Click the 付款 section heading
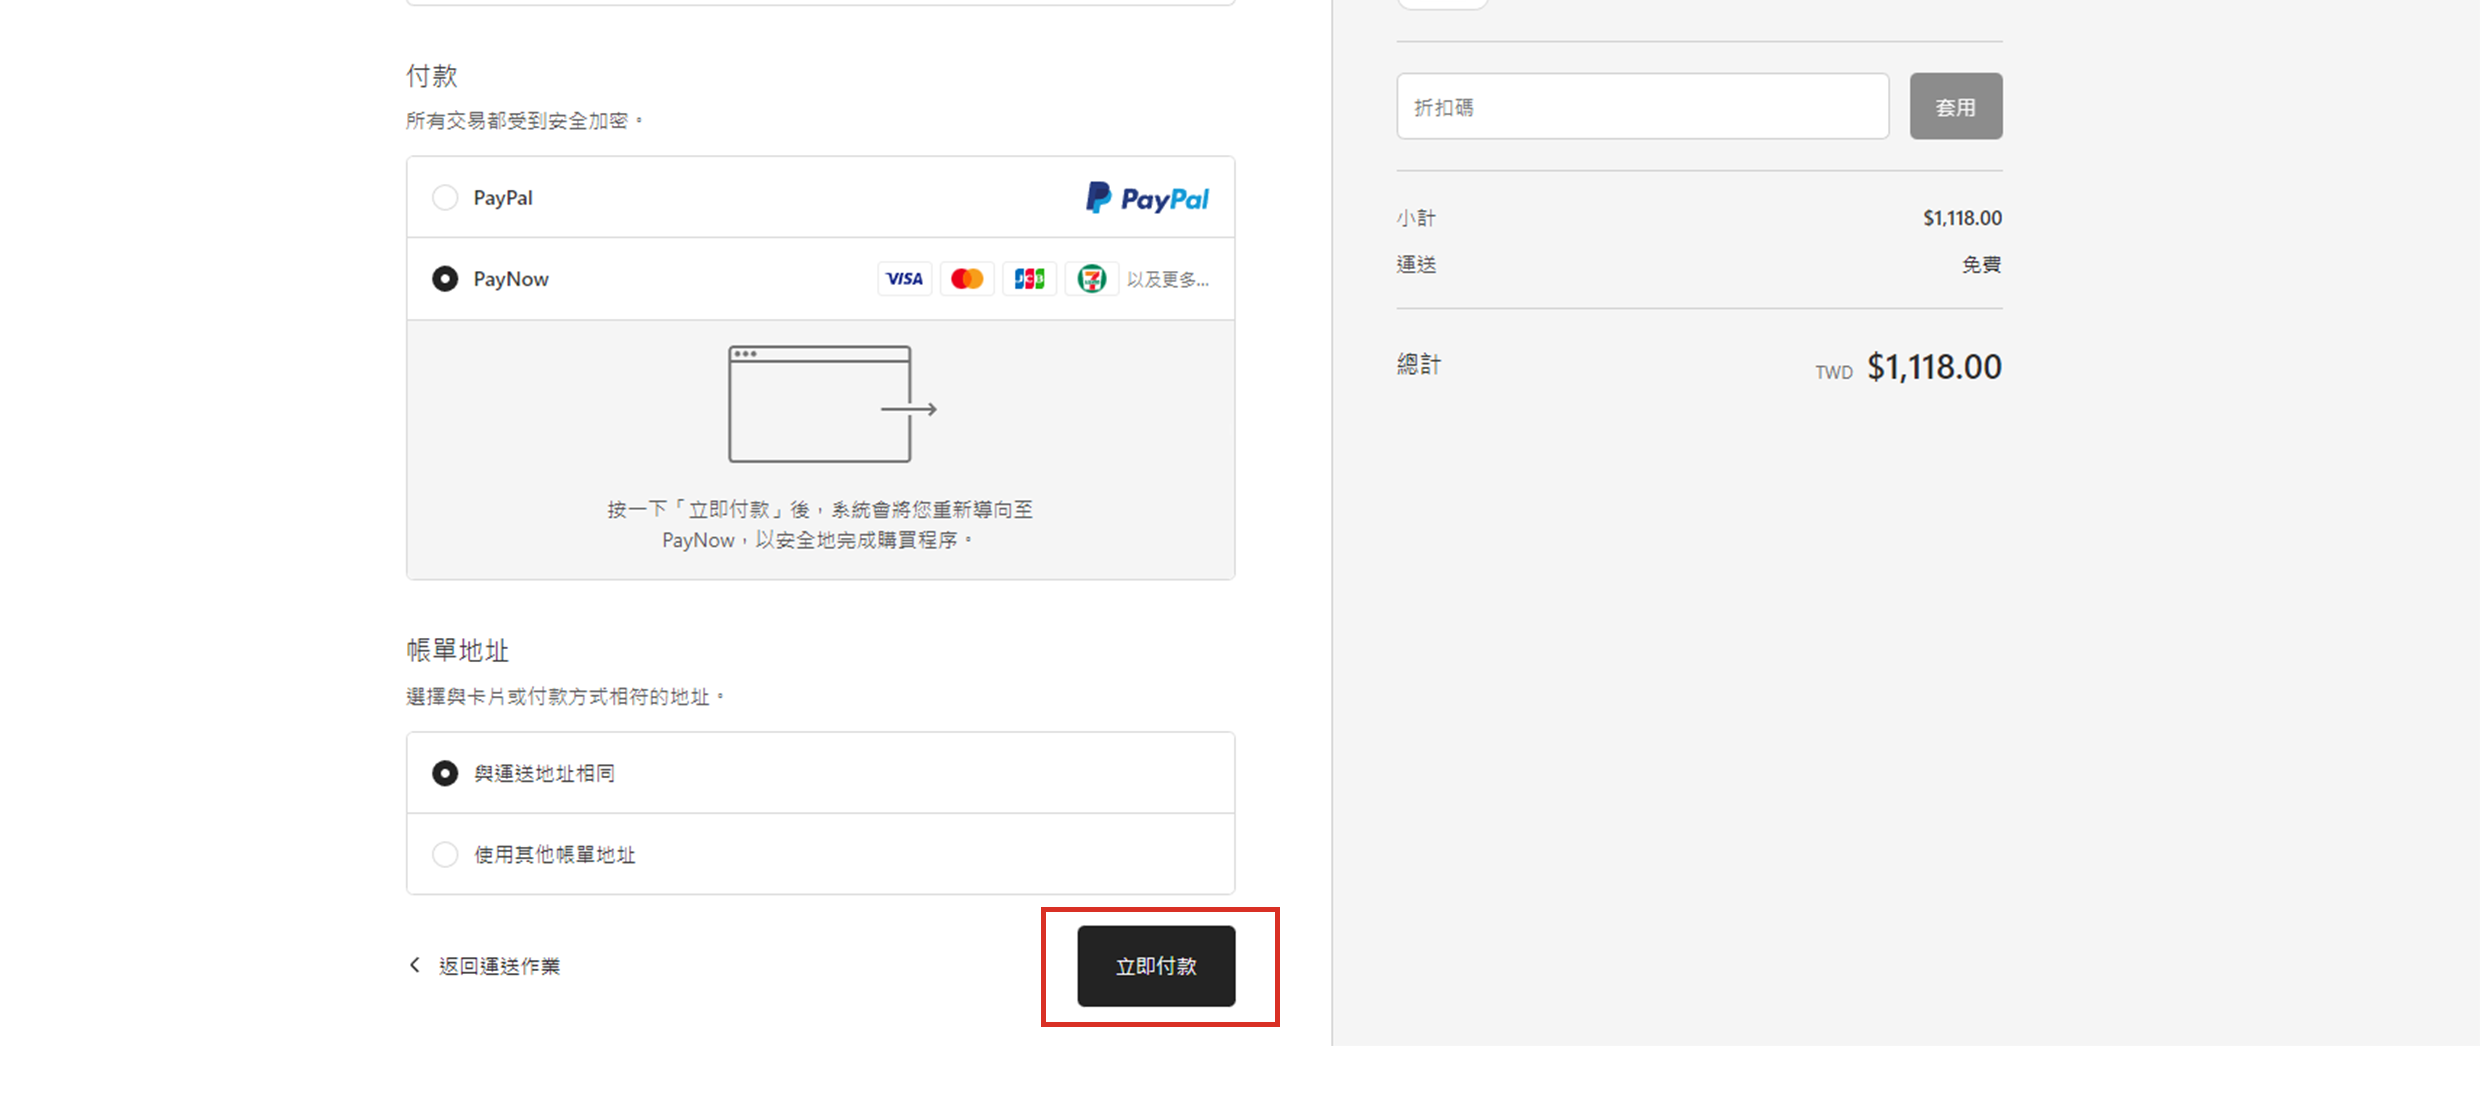This screenshot has width=2480, height=1096. tap(431, 76)
